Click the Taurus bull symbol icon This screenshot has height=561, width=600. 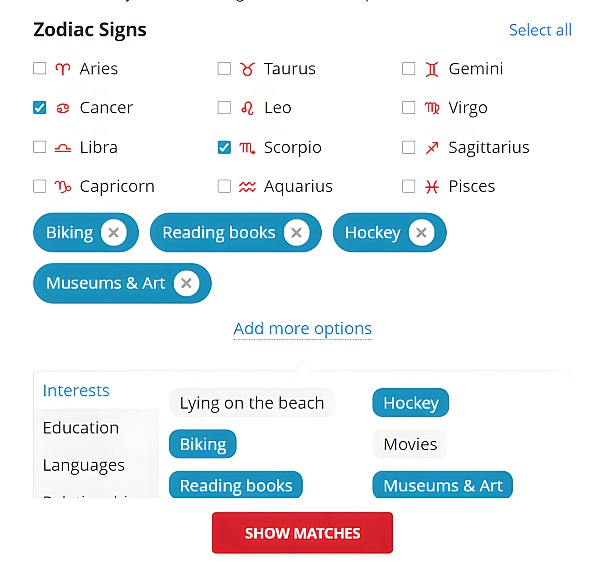pyautogui.click(x=248, y=69)
